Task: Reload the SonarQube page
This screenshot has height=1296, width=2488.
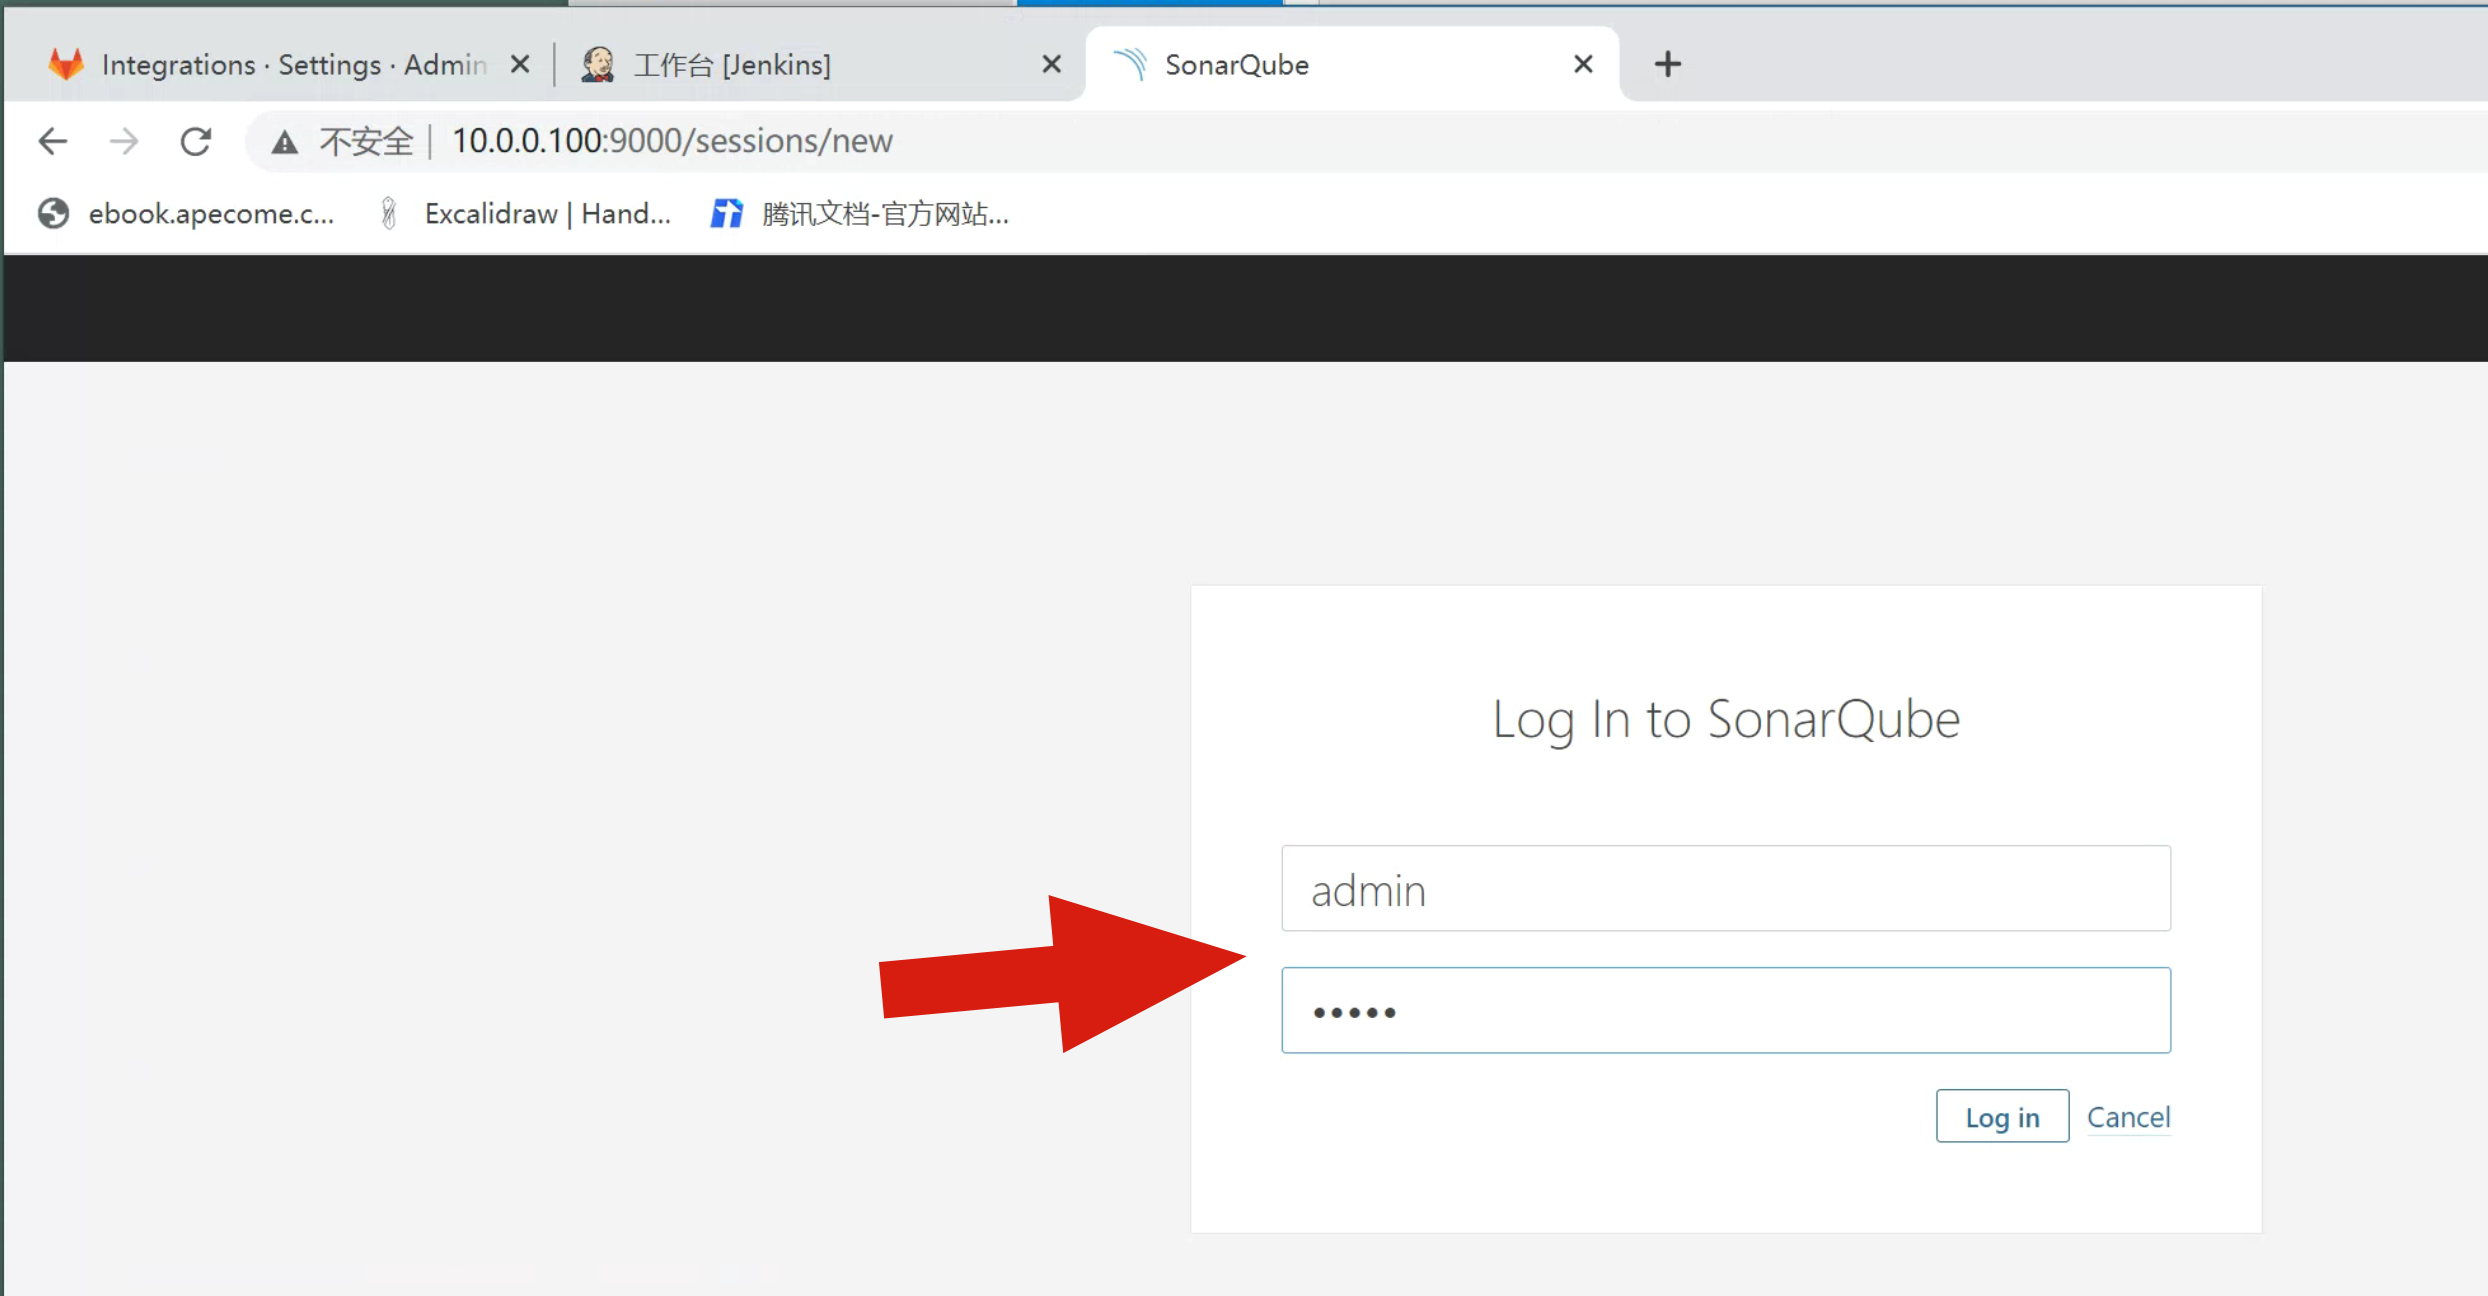Action: click(x=196, y=141)
